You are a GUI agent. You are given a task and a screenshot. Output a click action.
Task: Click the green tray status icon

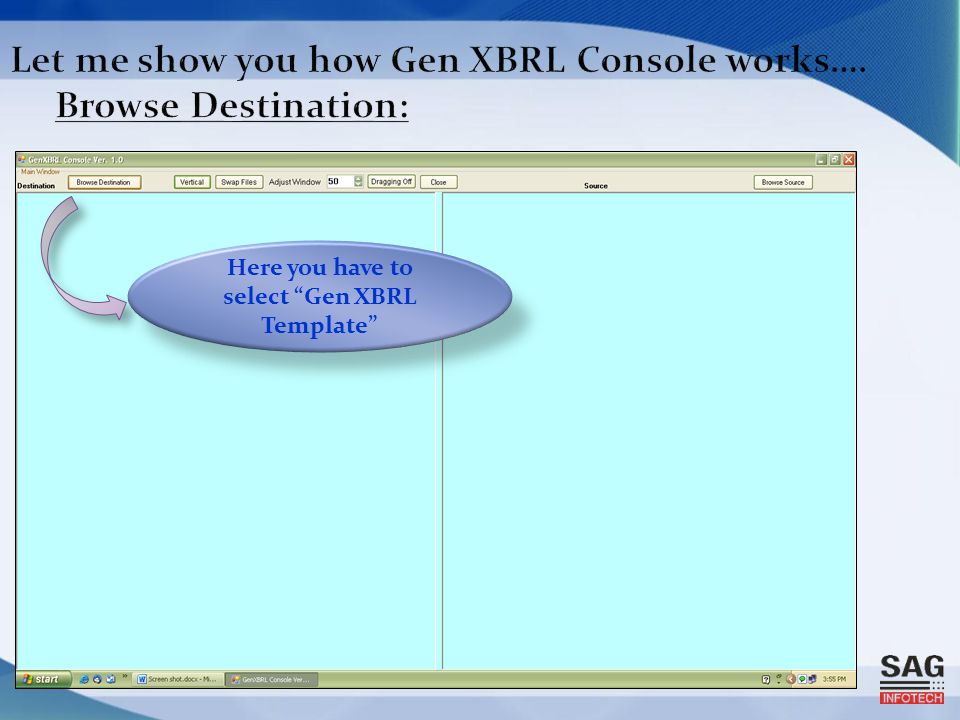coord(801,679)
